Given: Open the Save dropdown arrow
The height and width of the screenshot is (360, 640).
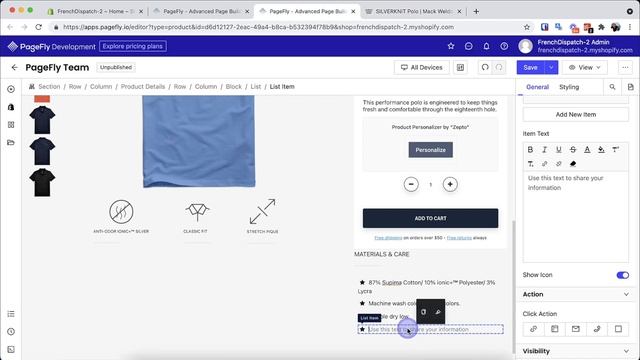Looking at the screenshot, I should [551, 67].
